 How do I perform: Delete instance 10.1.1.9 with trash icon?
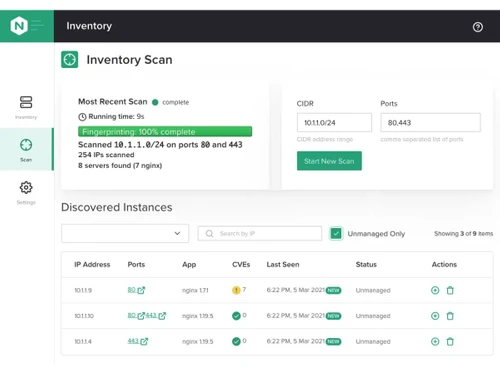pos(450,290)
